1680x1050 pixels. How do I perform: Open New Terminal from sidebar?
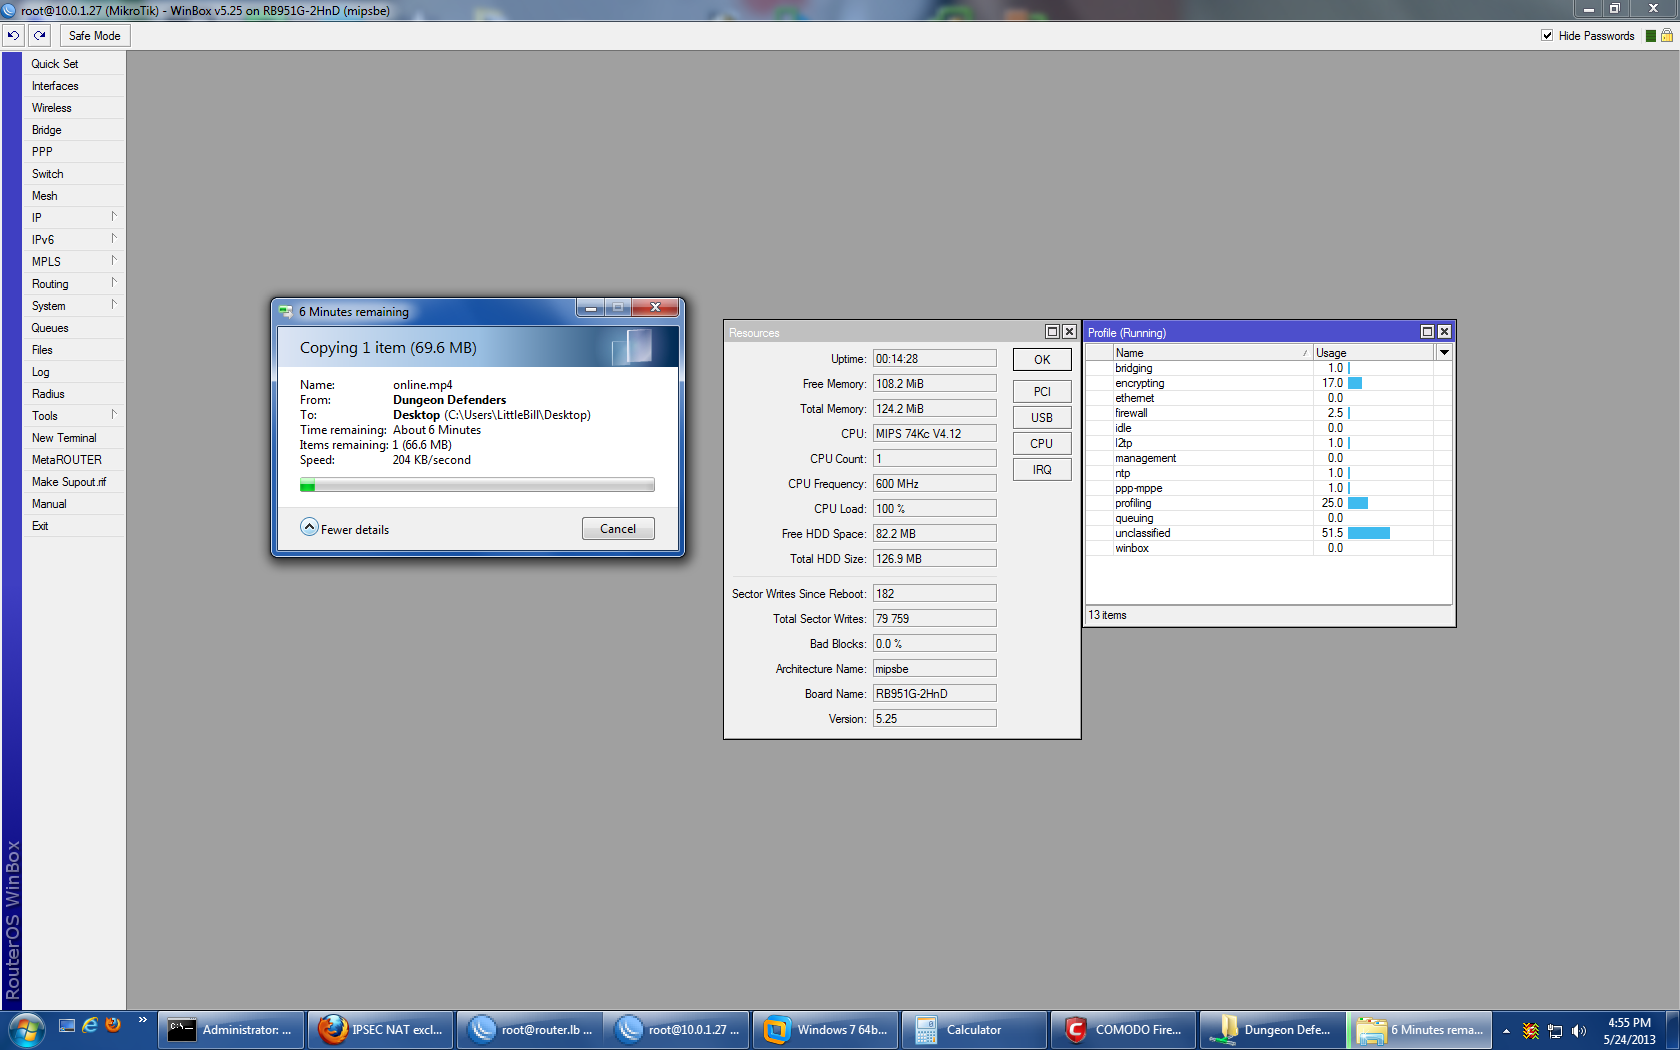(75, 438)
